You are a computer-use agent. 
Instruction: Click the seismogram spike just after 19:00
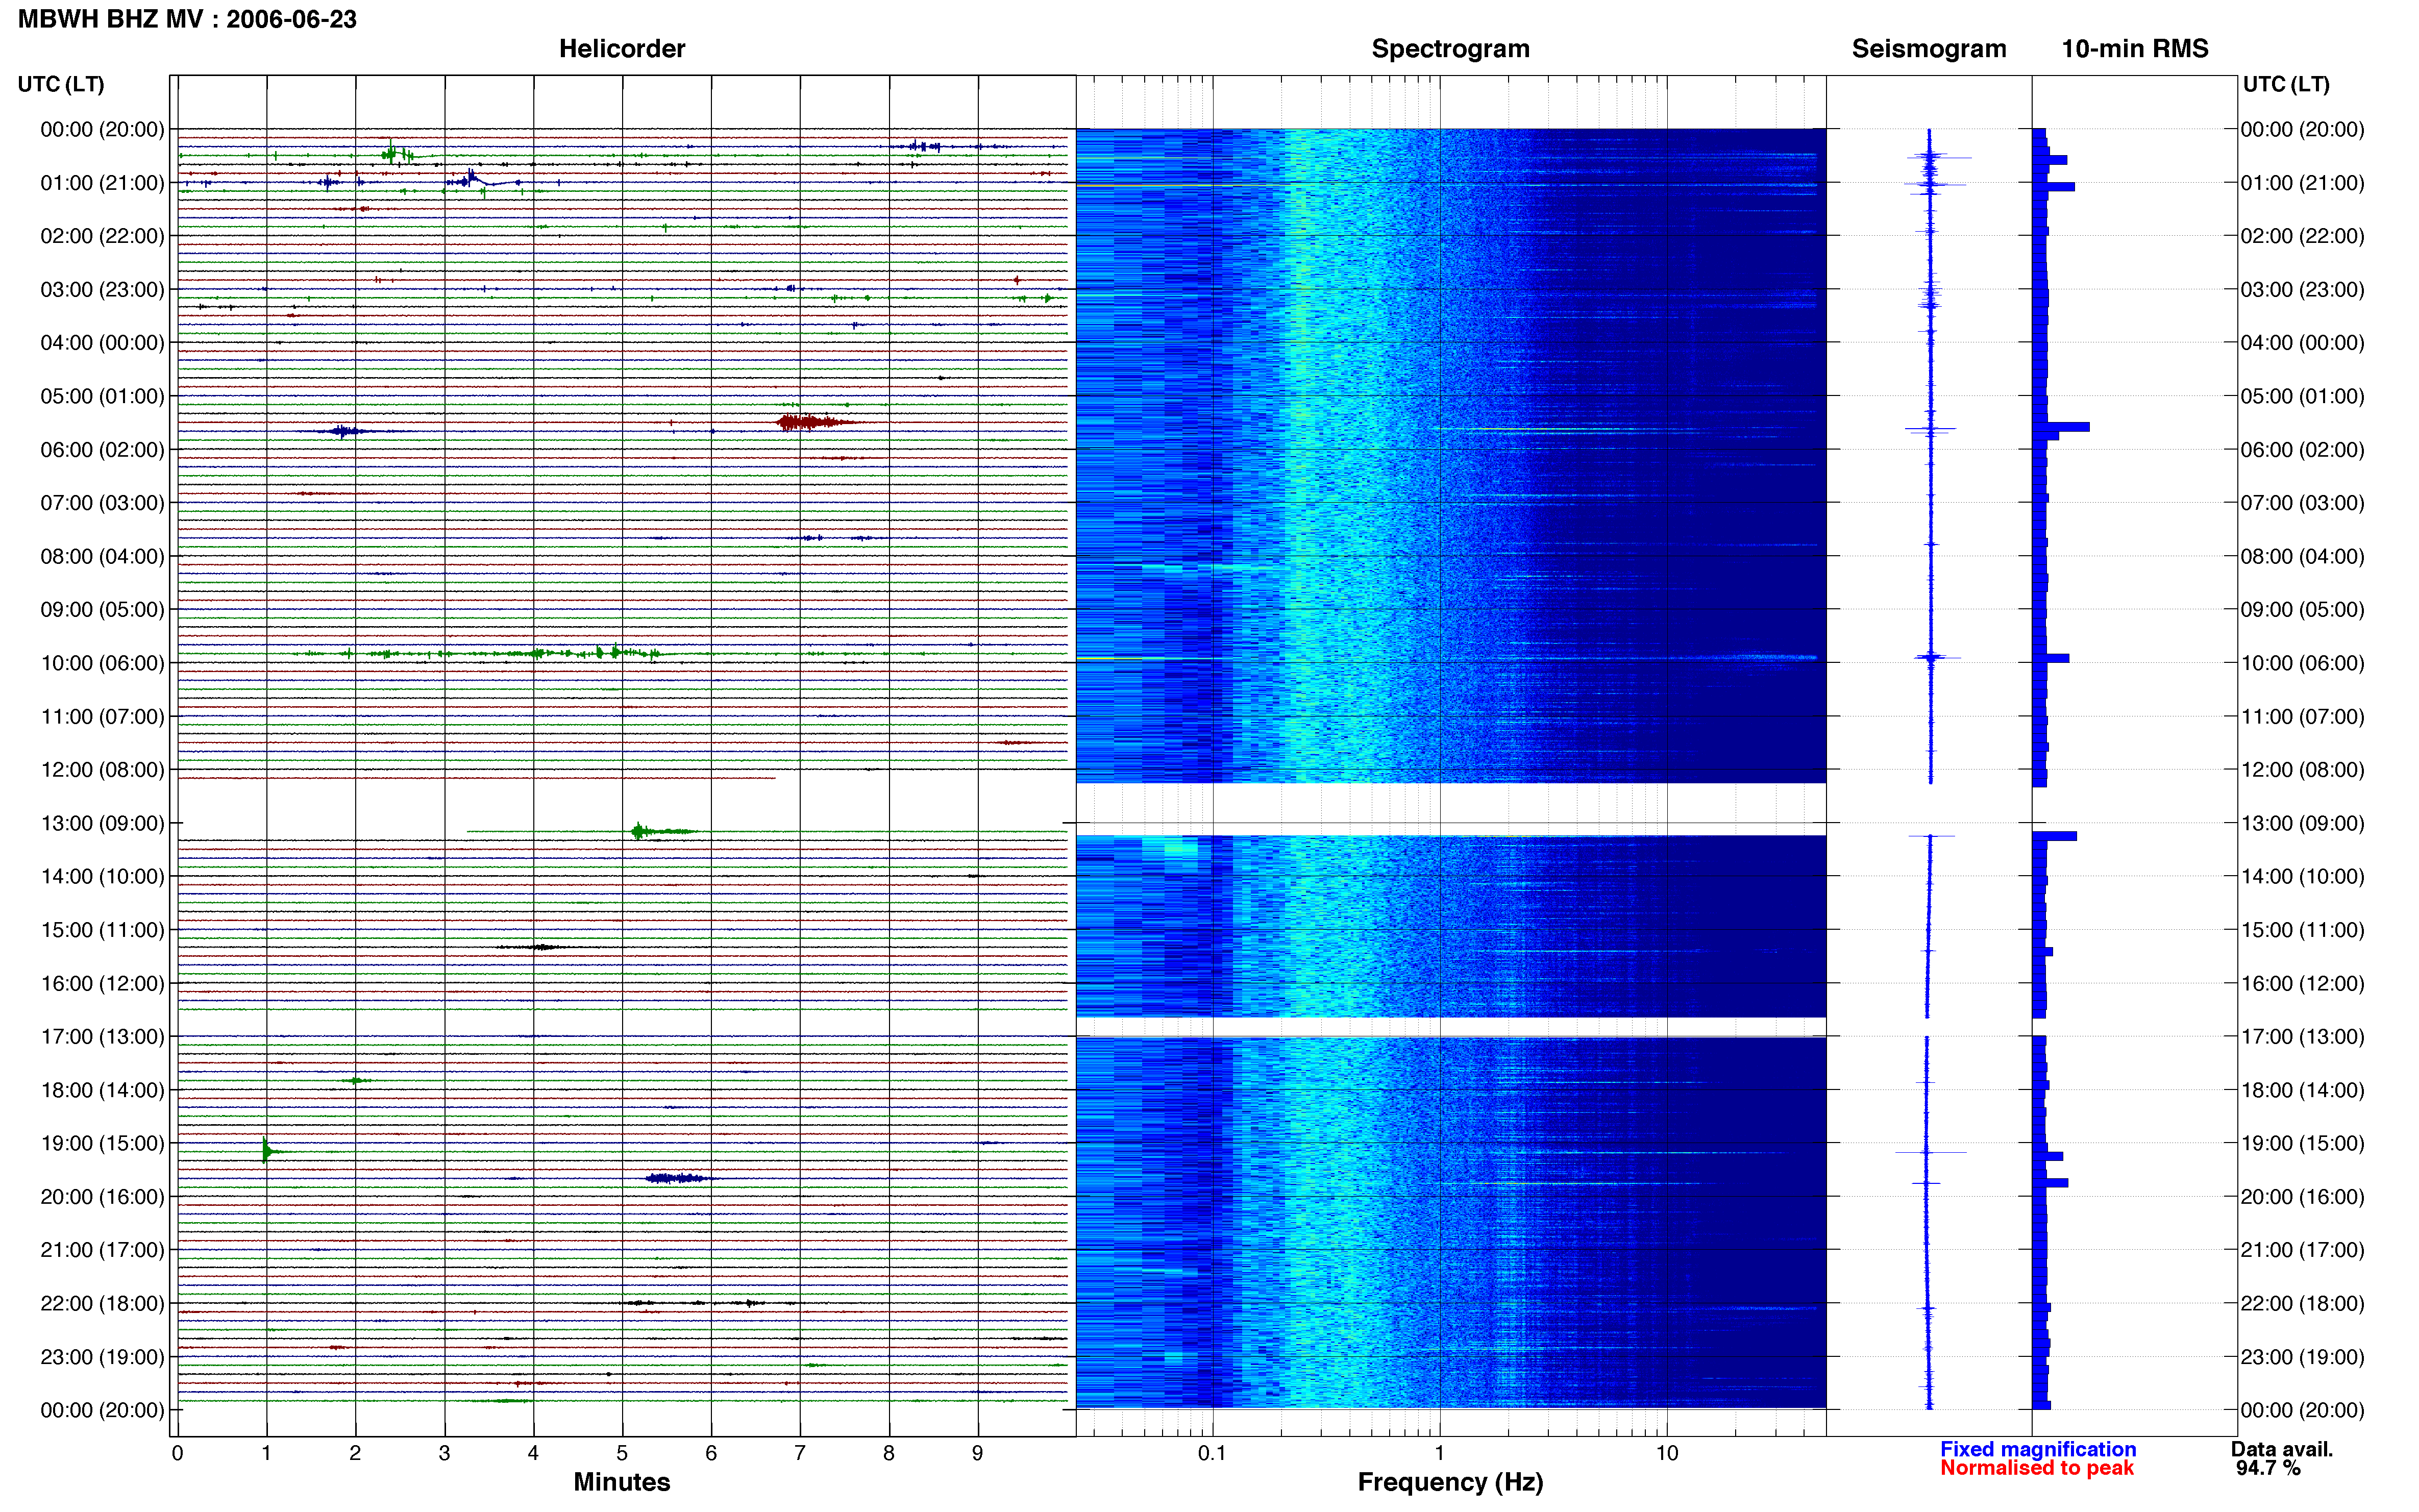coord(1930,1153)
